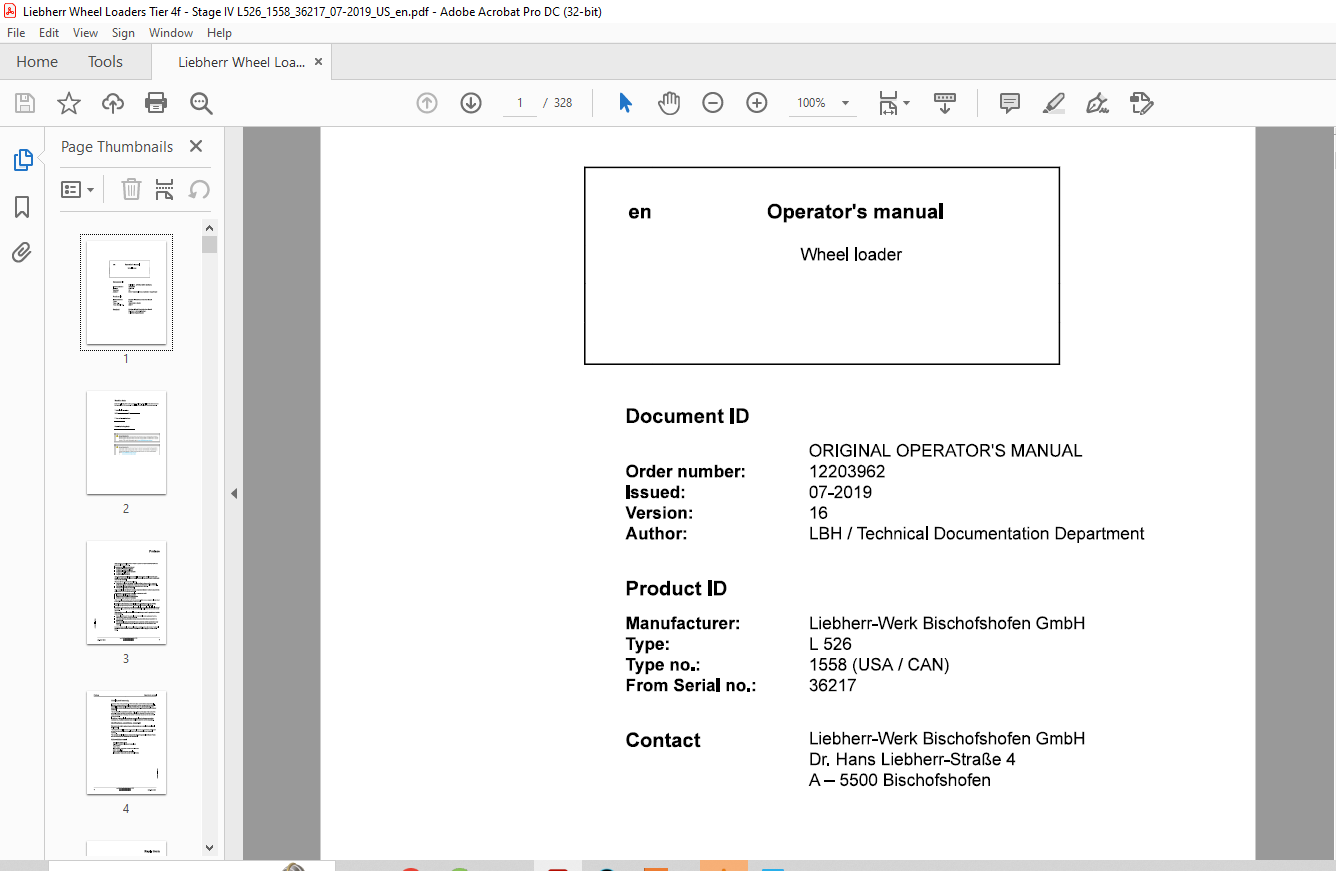1336x871 pixels.
Task: Open Page Thumbnails panel in sidebar
Action: click(22, 160)
